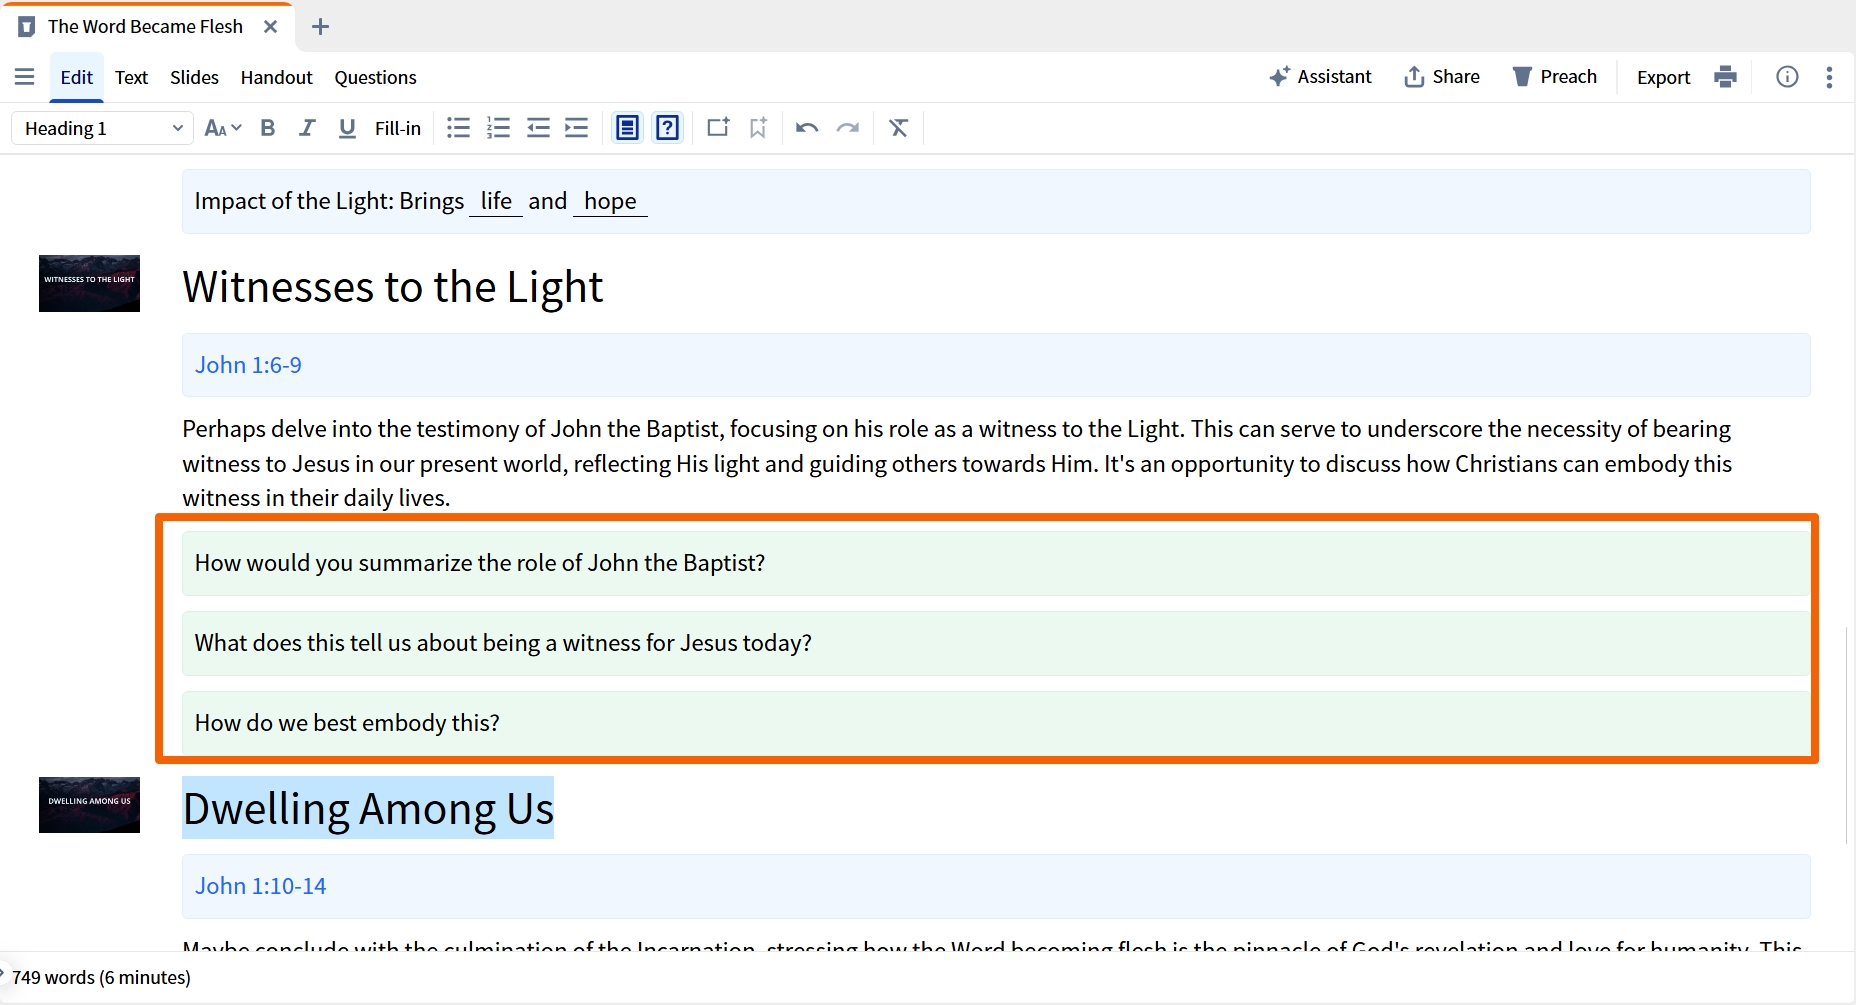Undo the last edit
1856x1005 pixels.
(807, 128)
